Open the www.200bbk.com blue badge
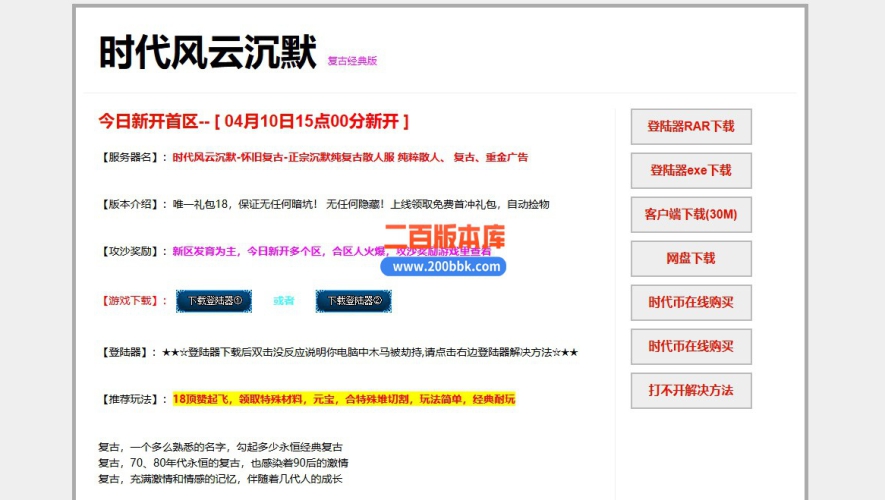Viewport: 885px width, 500px height. tap(446, 267)
